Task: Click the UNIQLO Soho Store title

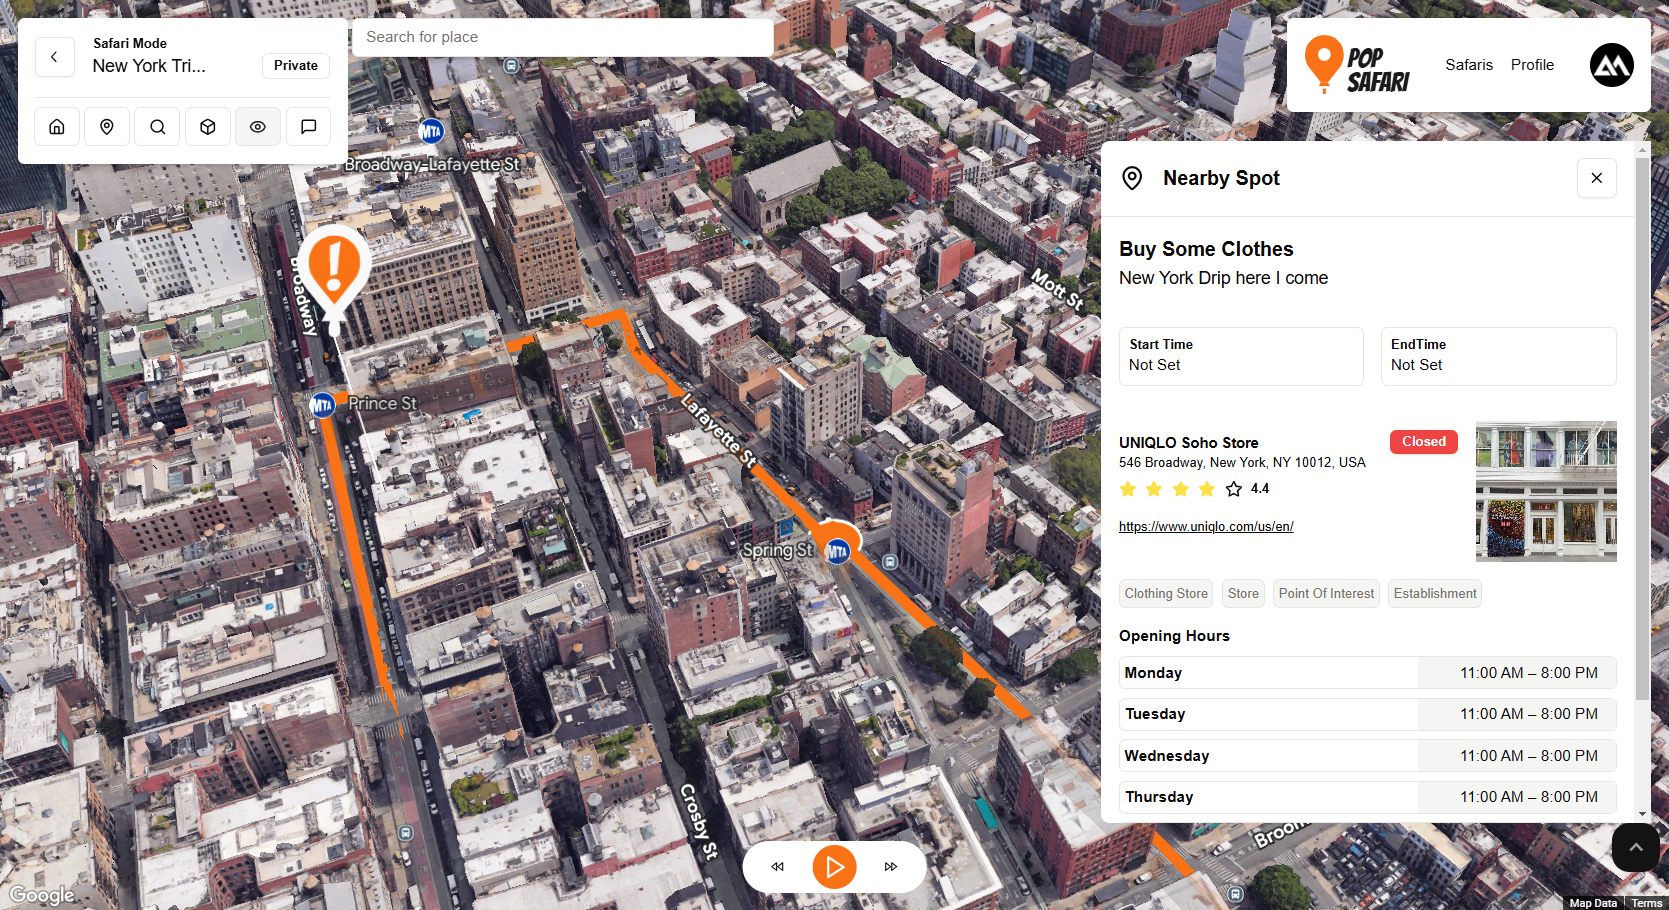Action: (1188, 443)
